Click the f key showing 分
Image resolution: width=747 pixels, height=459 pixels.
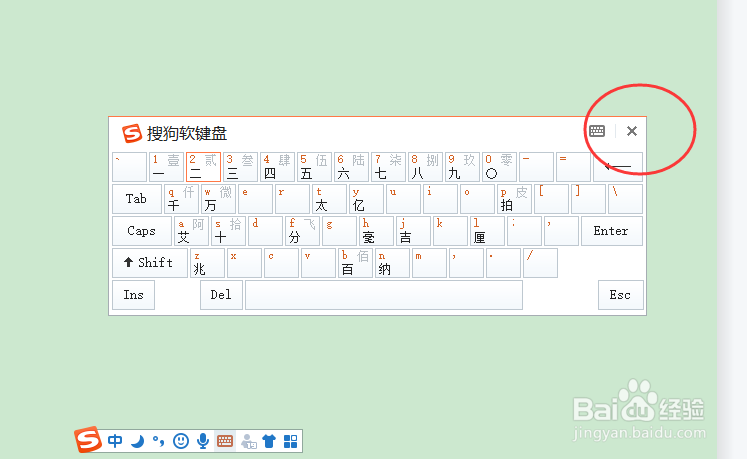click(302, 231)
